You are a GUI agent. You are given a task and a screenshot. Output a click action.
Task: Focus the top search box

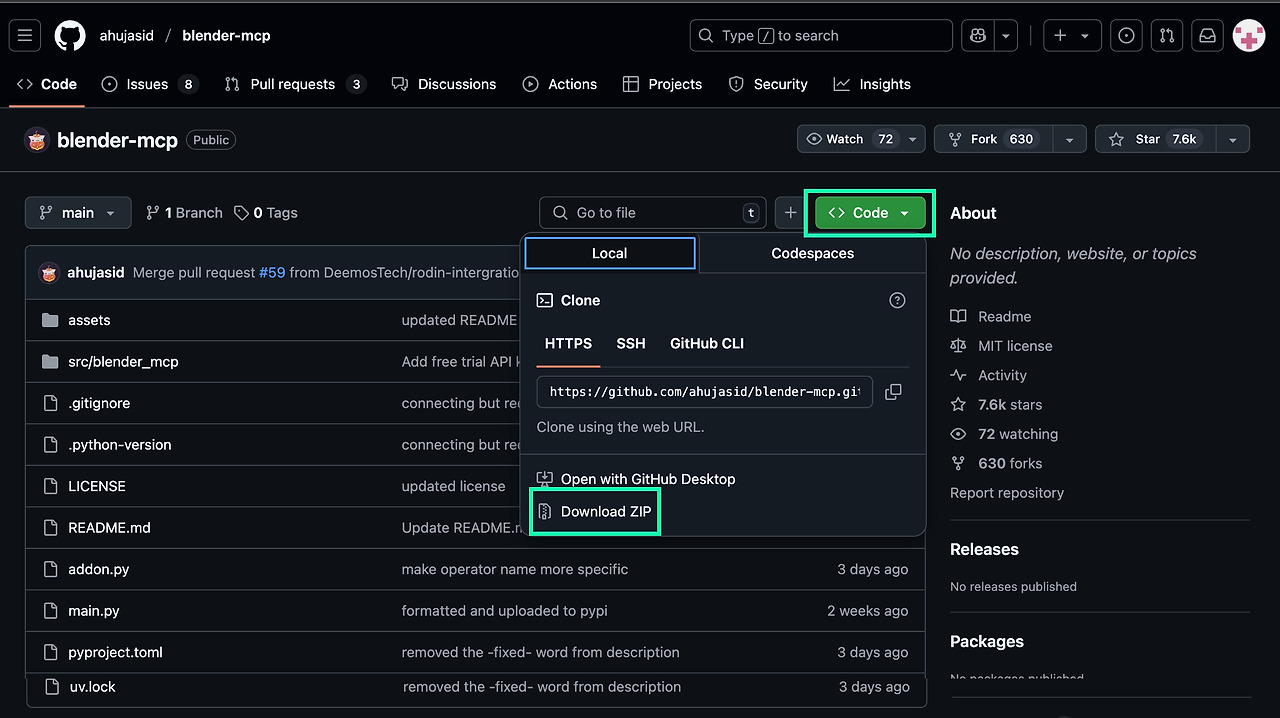coord(821,35)
